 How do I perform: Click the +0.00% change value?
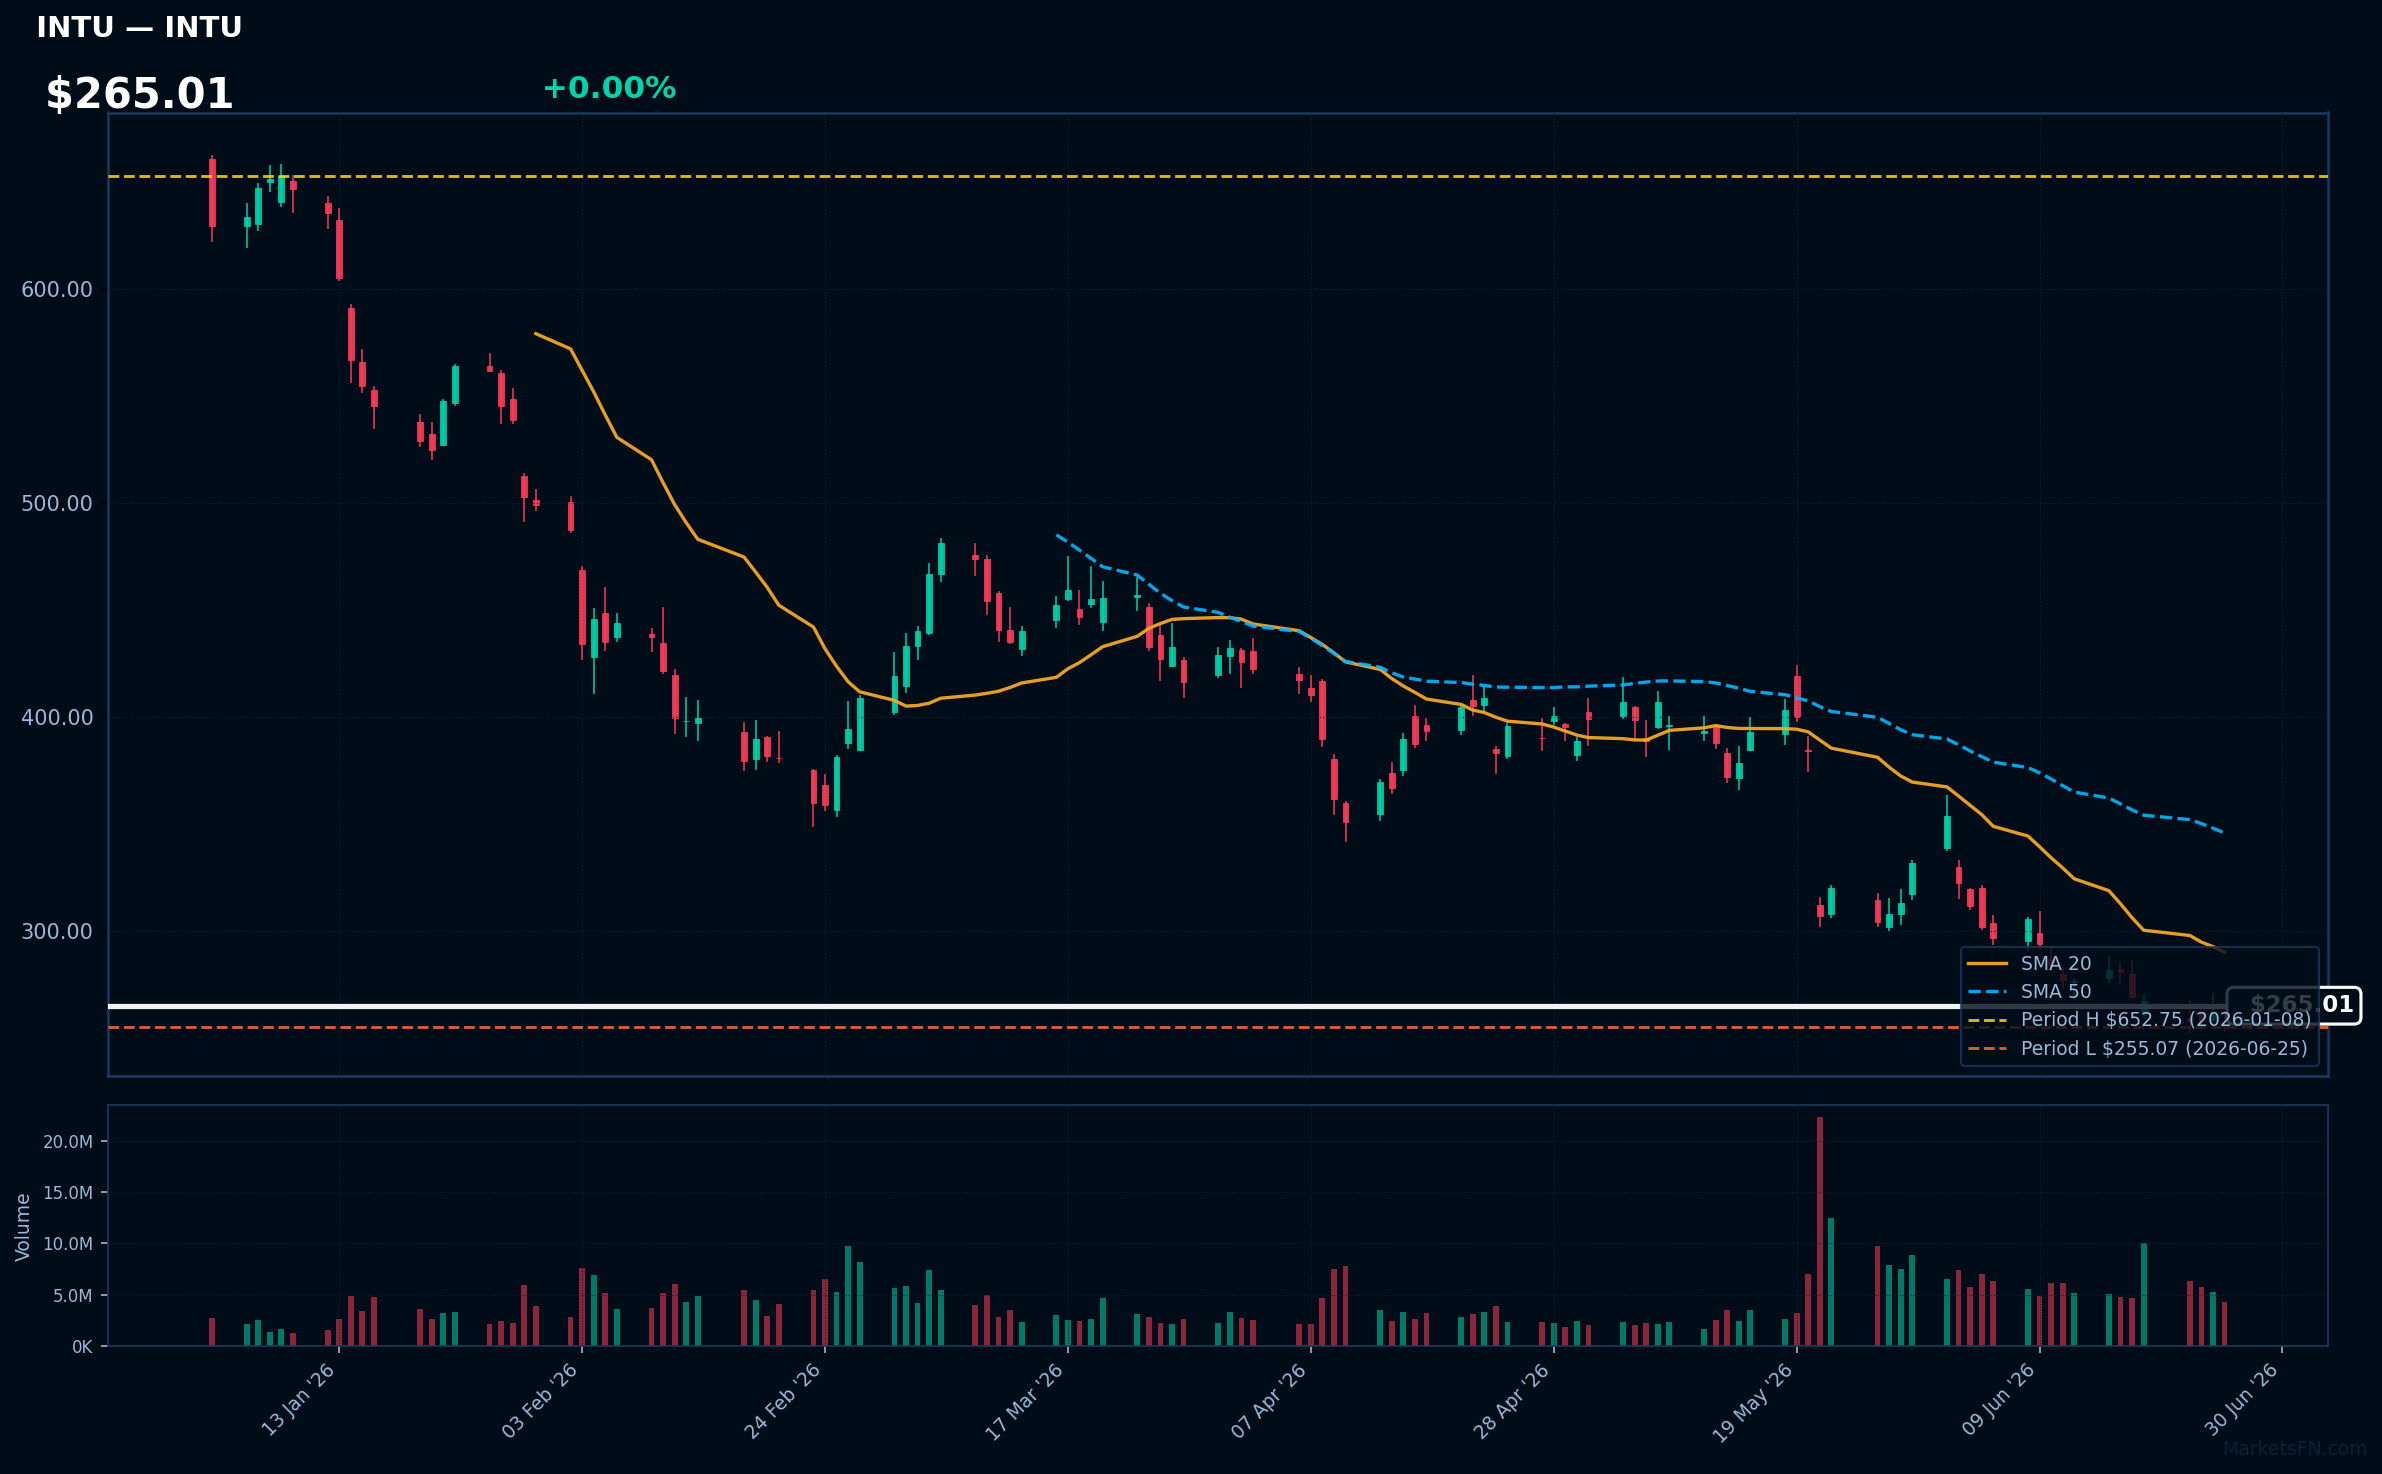click(x=609, y=88)
